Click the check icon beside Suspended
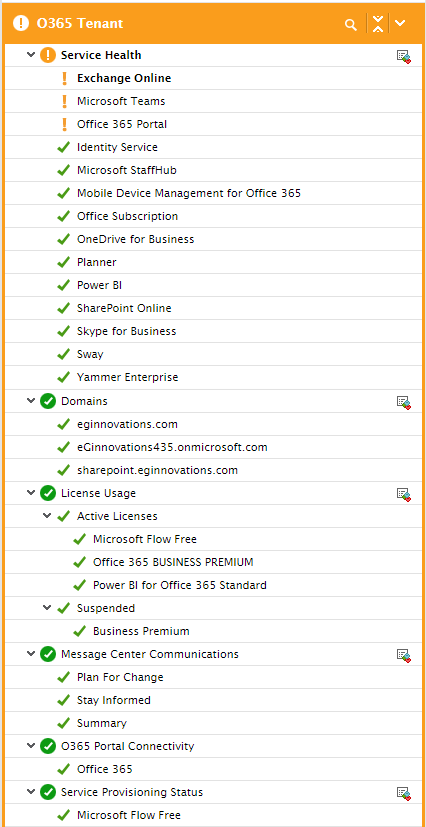Screen dimensions: 426x827 (x=64, y=608)
